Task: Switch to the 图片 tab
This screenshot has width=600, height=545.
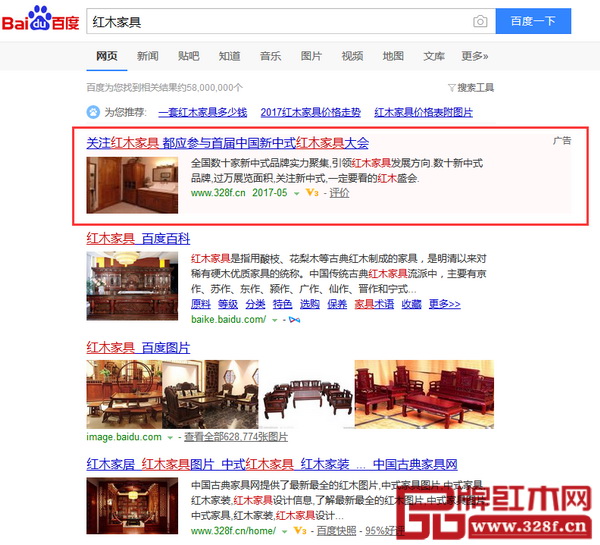Action: [311, 56]
